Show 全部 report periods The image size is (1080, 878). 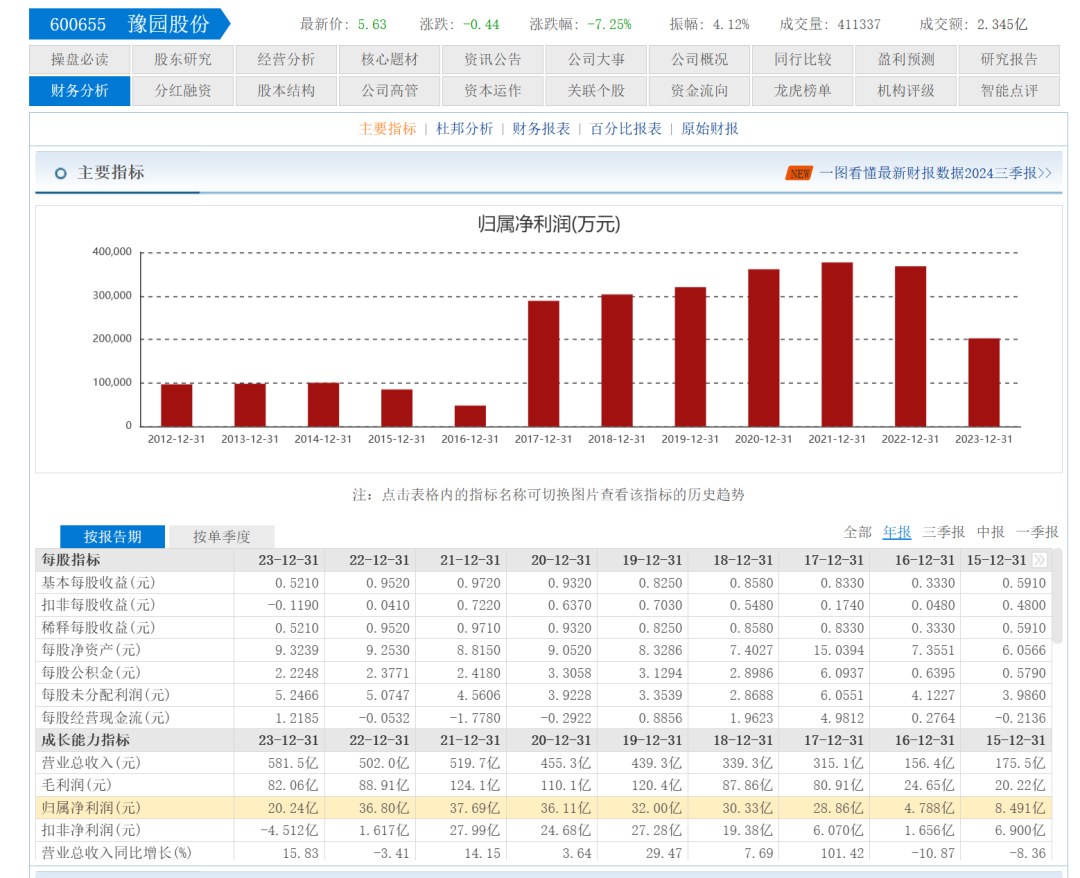click(x=857, y=532)
